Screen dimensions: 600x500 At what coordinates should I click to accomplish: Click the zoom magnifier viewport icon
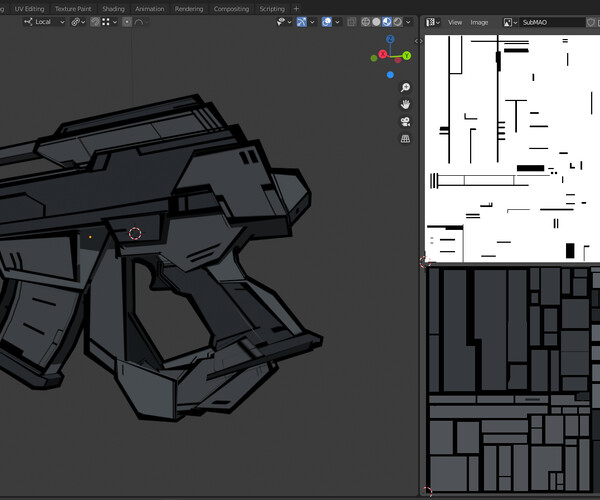coord(405,87)
